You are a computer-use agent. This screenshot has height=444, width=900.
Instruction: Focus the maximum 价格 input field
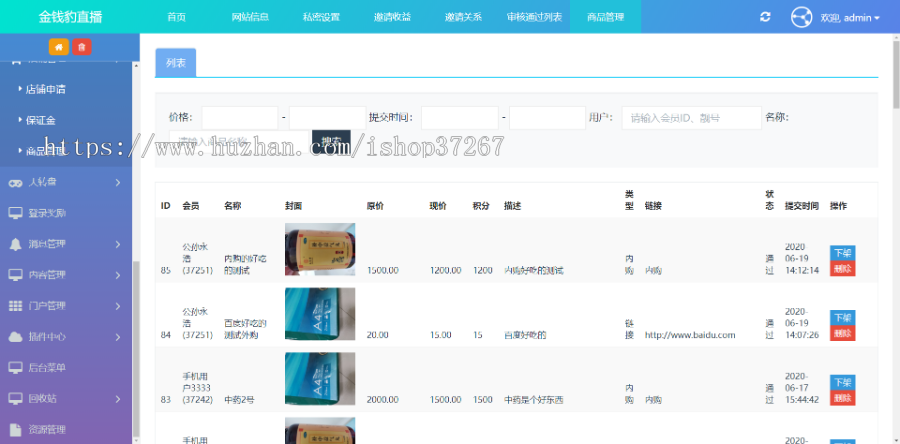click(x=327, y=118)
